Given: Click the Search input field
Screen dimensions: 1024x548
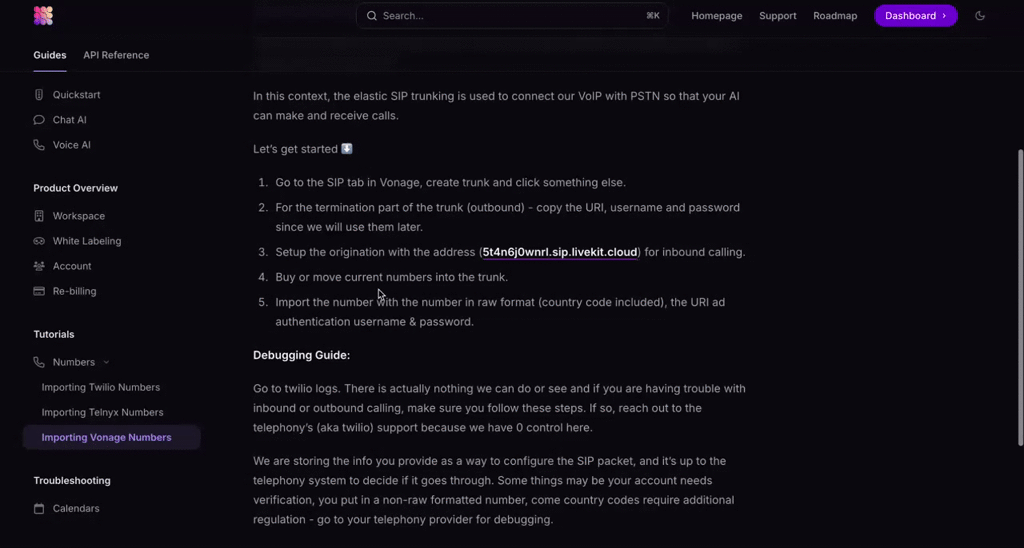Looking at the screenshot, I should click(x=512, y=16).
